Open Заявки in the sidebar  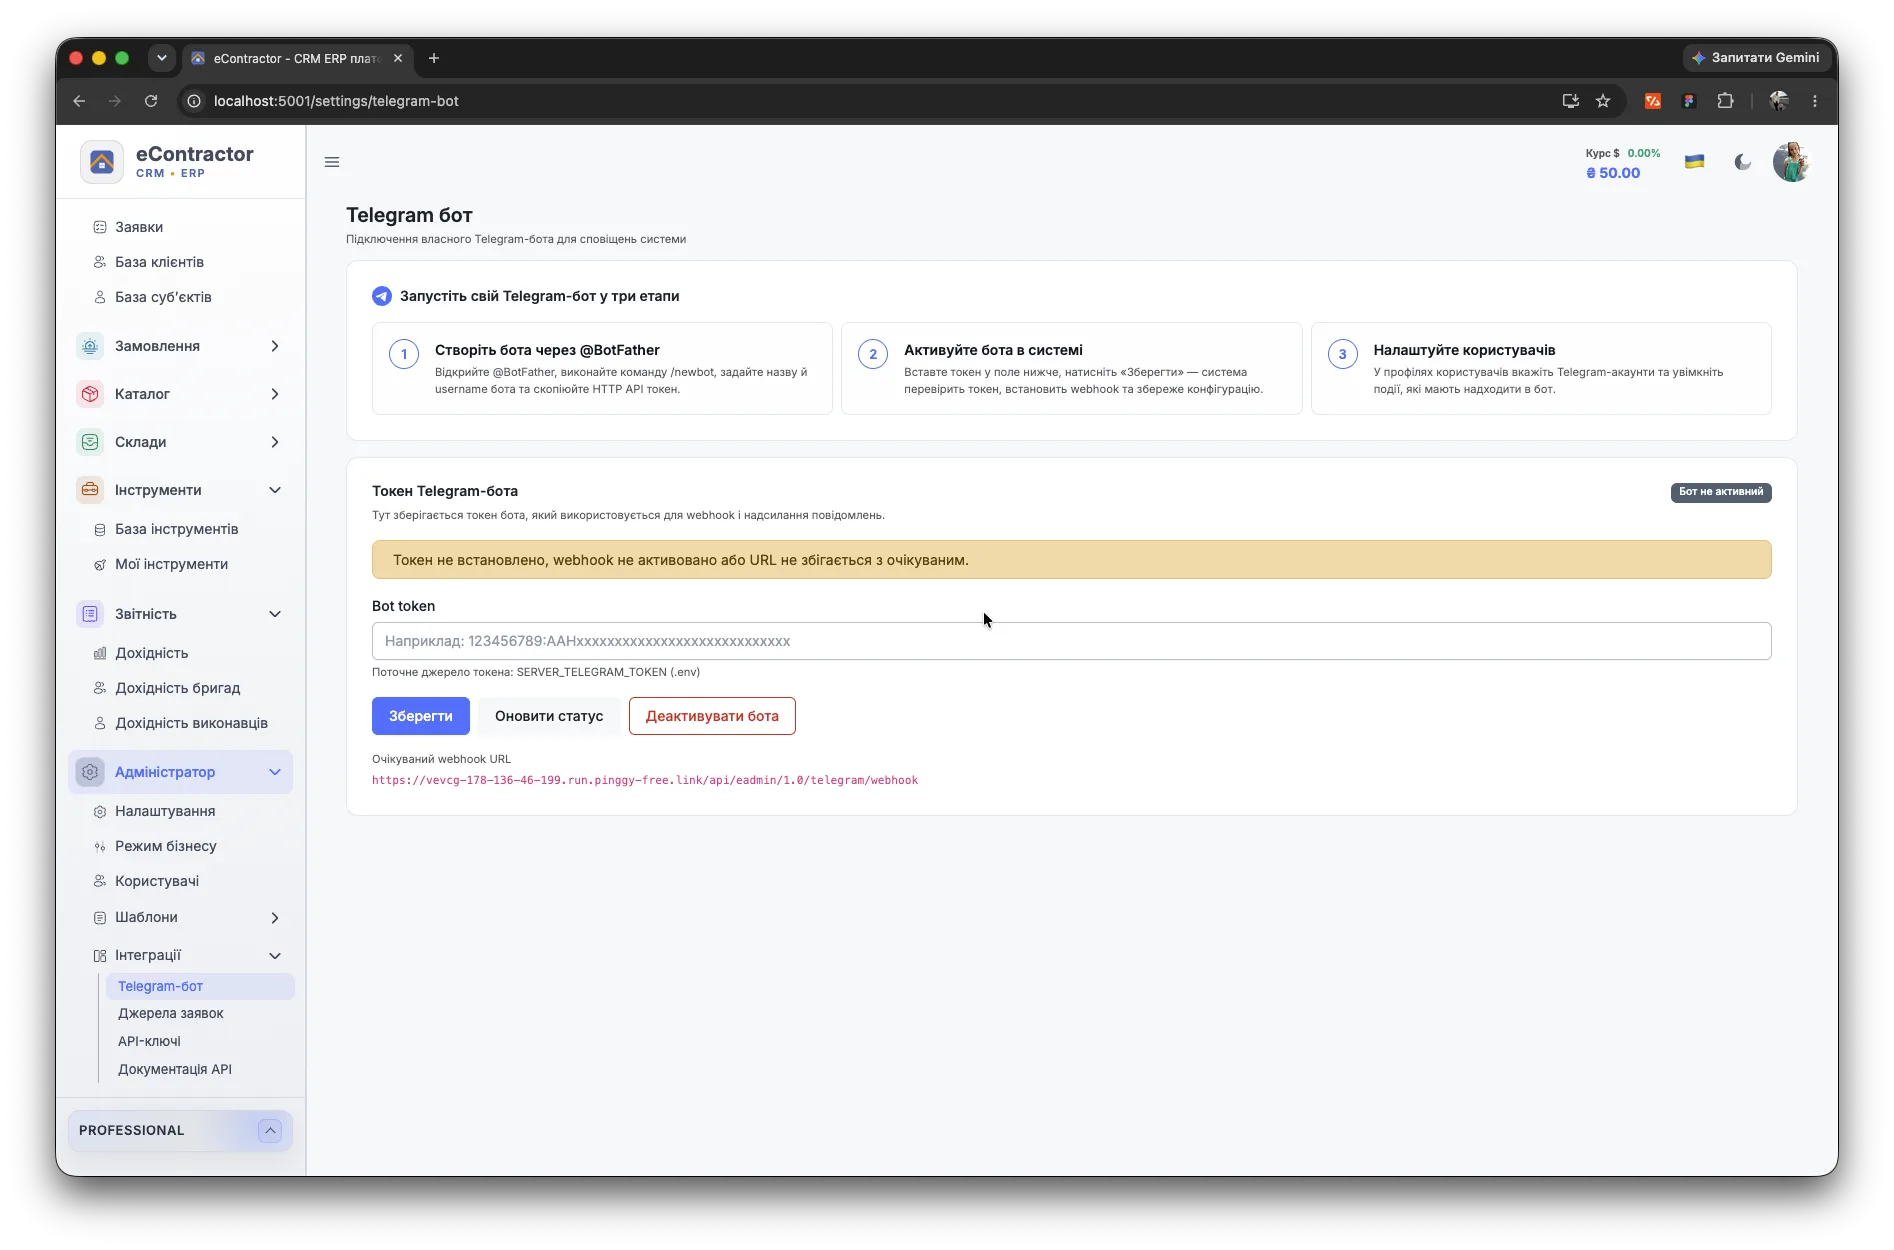139,227
